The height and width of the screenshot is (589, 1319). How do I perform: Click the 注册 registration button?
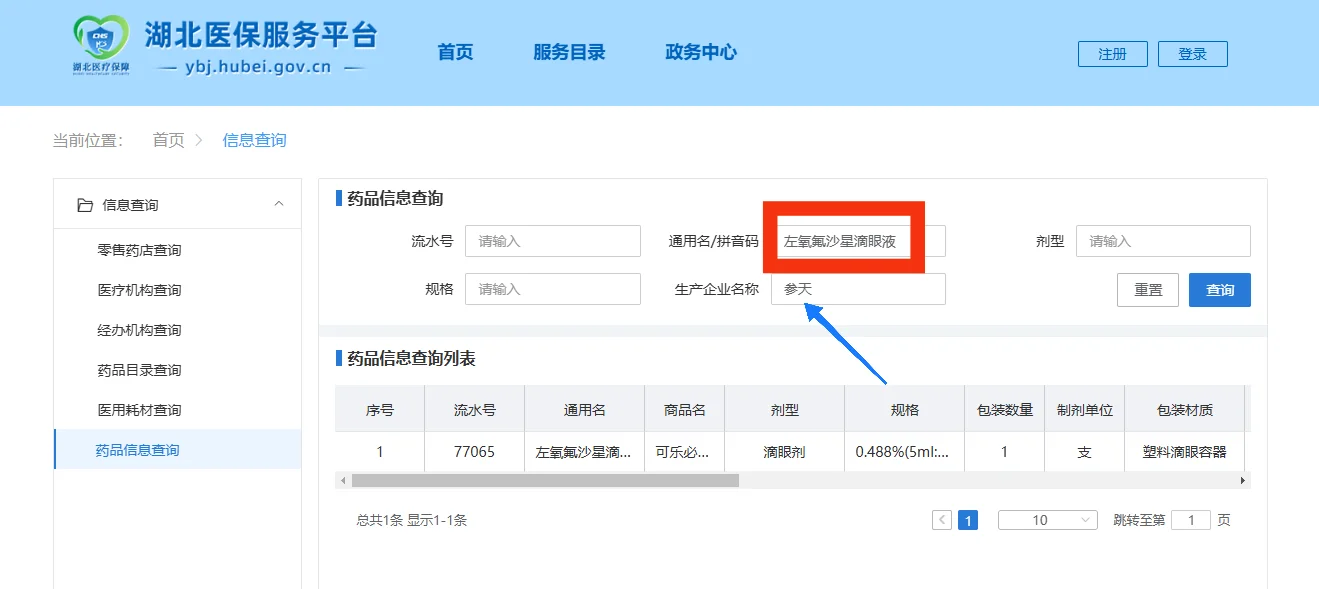(1112, 54)
